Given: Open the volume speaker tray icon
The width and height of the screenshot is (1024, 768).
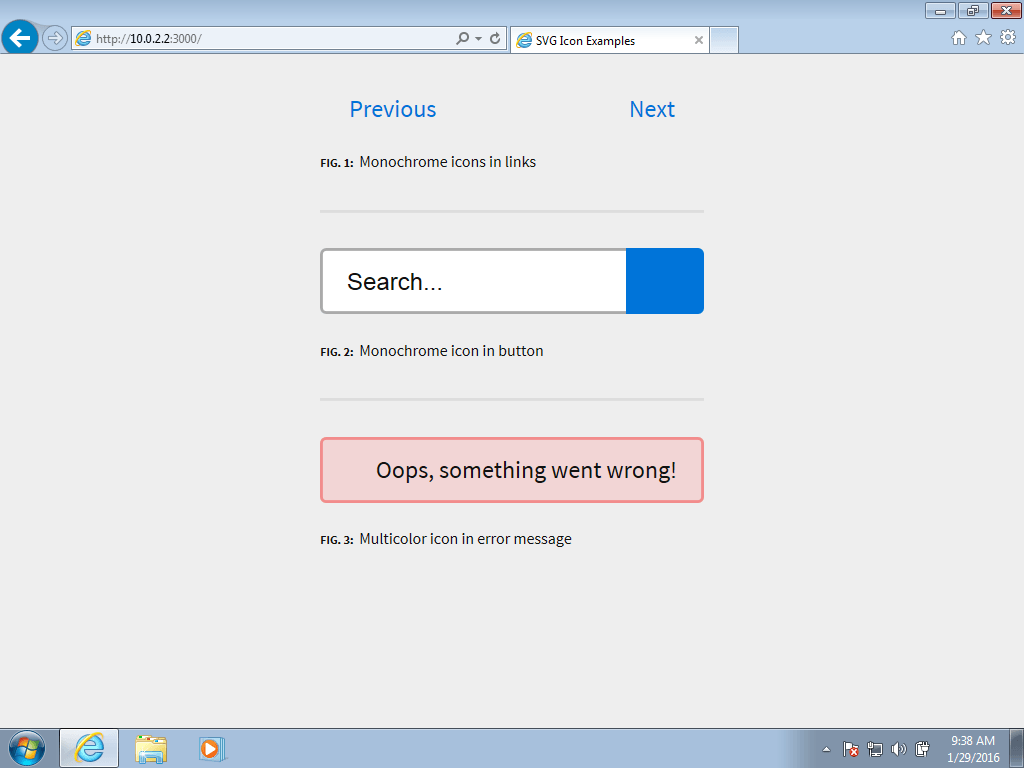Looking at the screenshot, I should (x=899, y=749).
